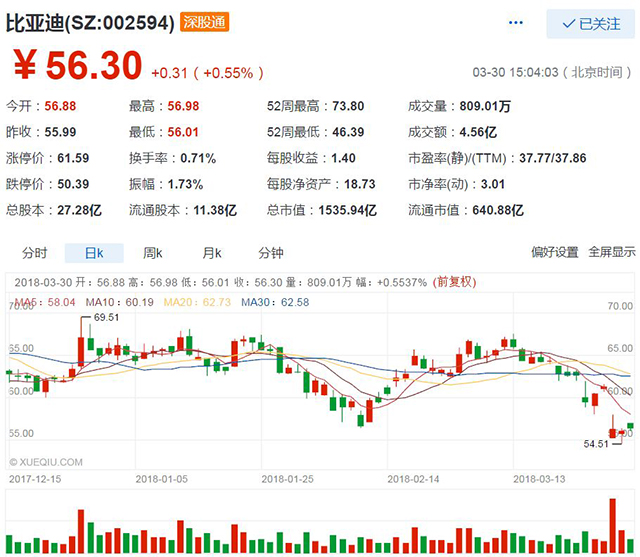Click the current price ¥56.30

point(78,65)
